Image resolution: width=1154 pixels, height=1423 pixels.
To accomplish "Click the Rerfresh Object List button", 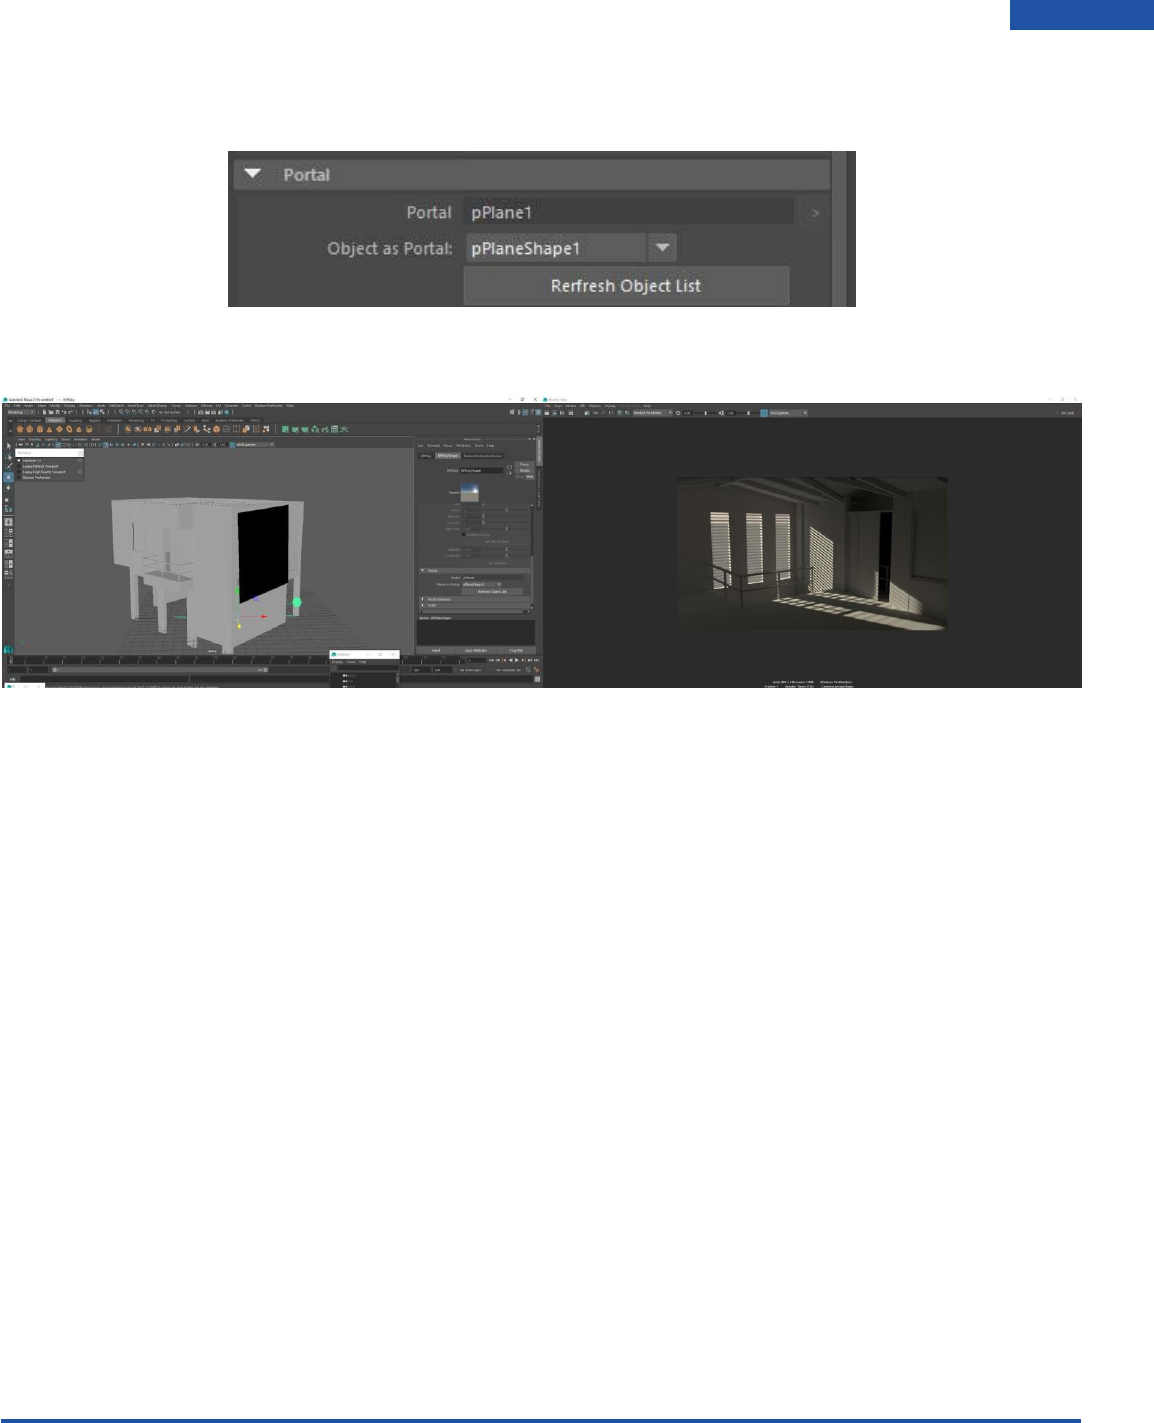I will pyautogui.click(x=626, y=285).
